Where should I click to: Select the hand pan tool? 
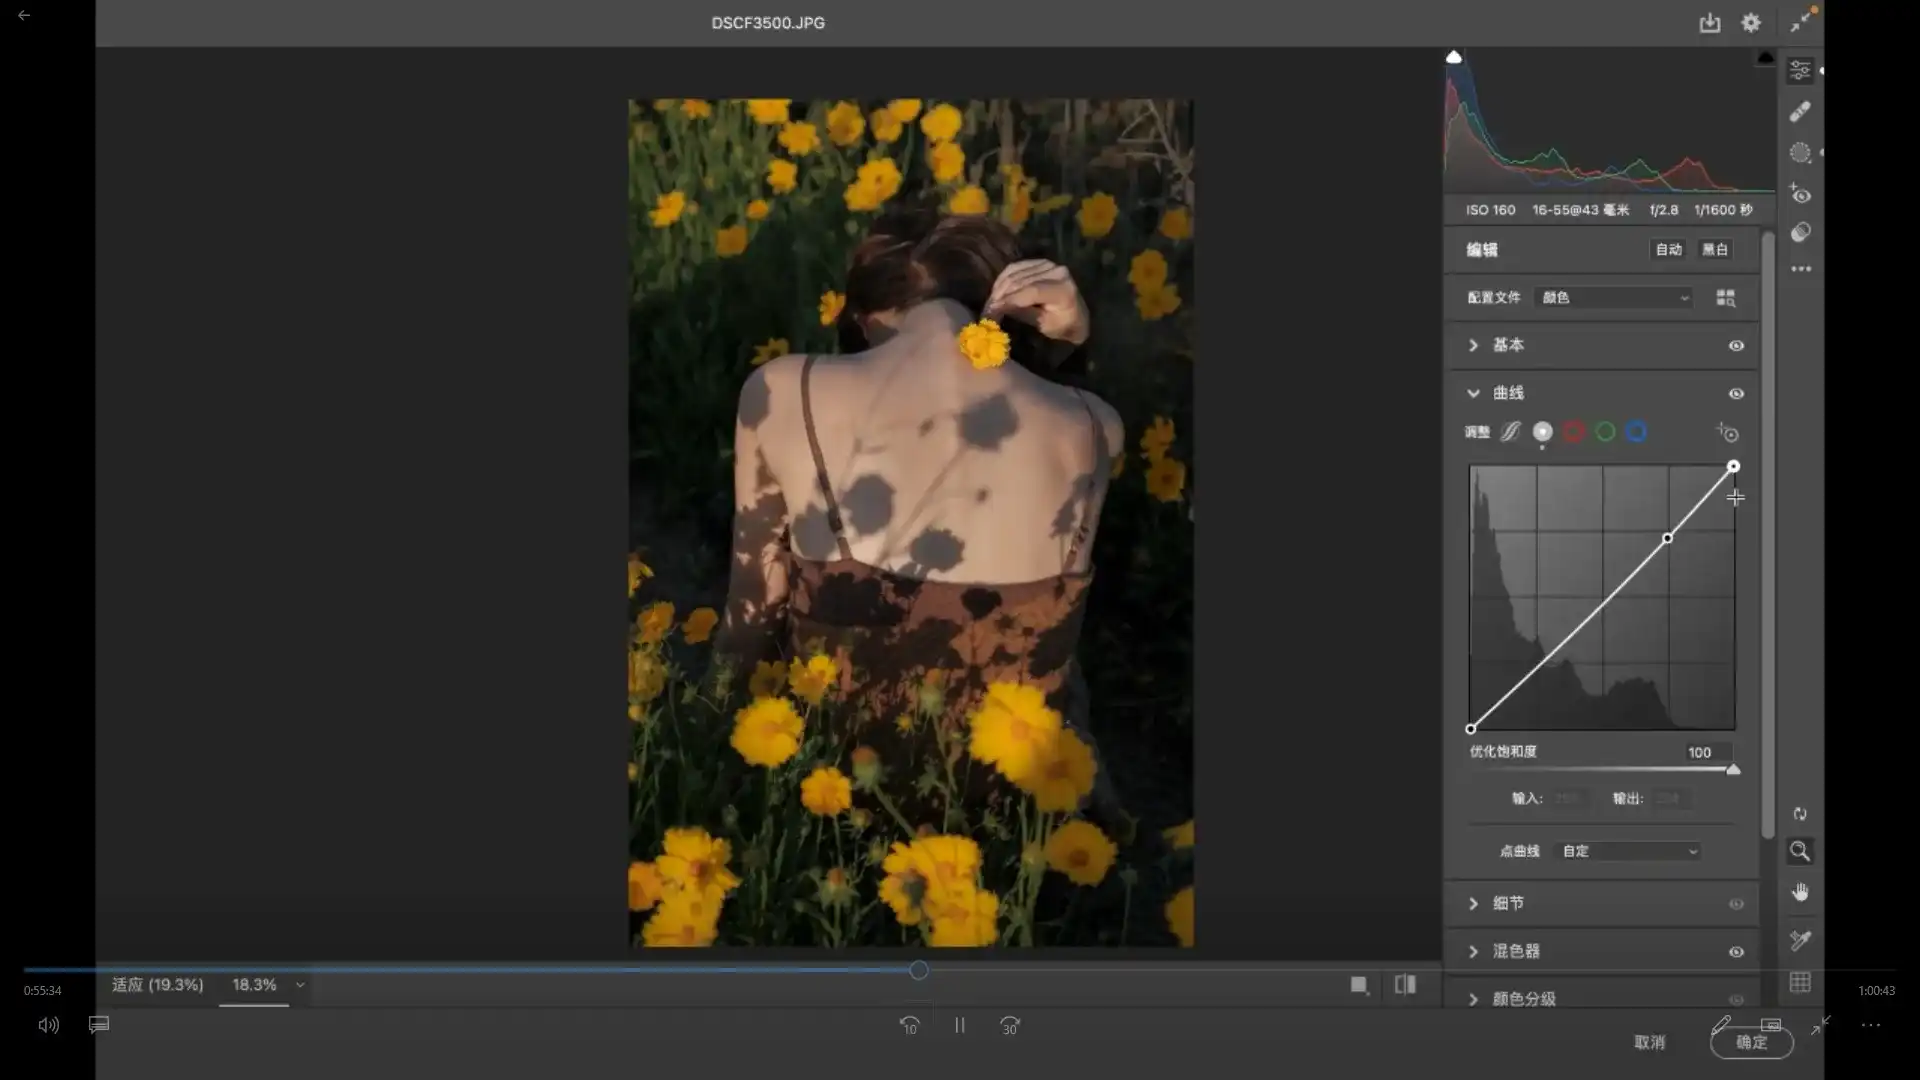(x=1800, y=892)
